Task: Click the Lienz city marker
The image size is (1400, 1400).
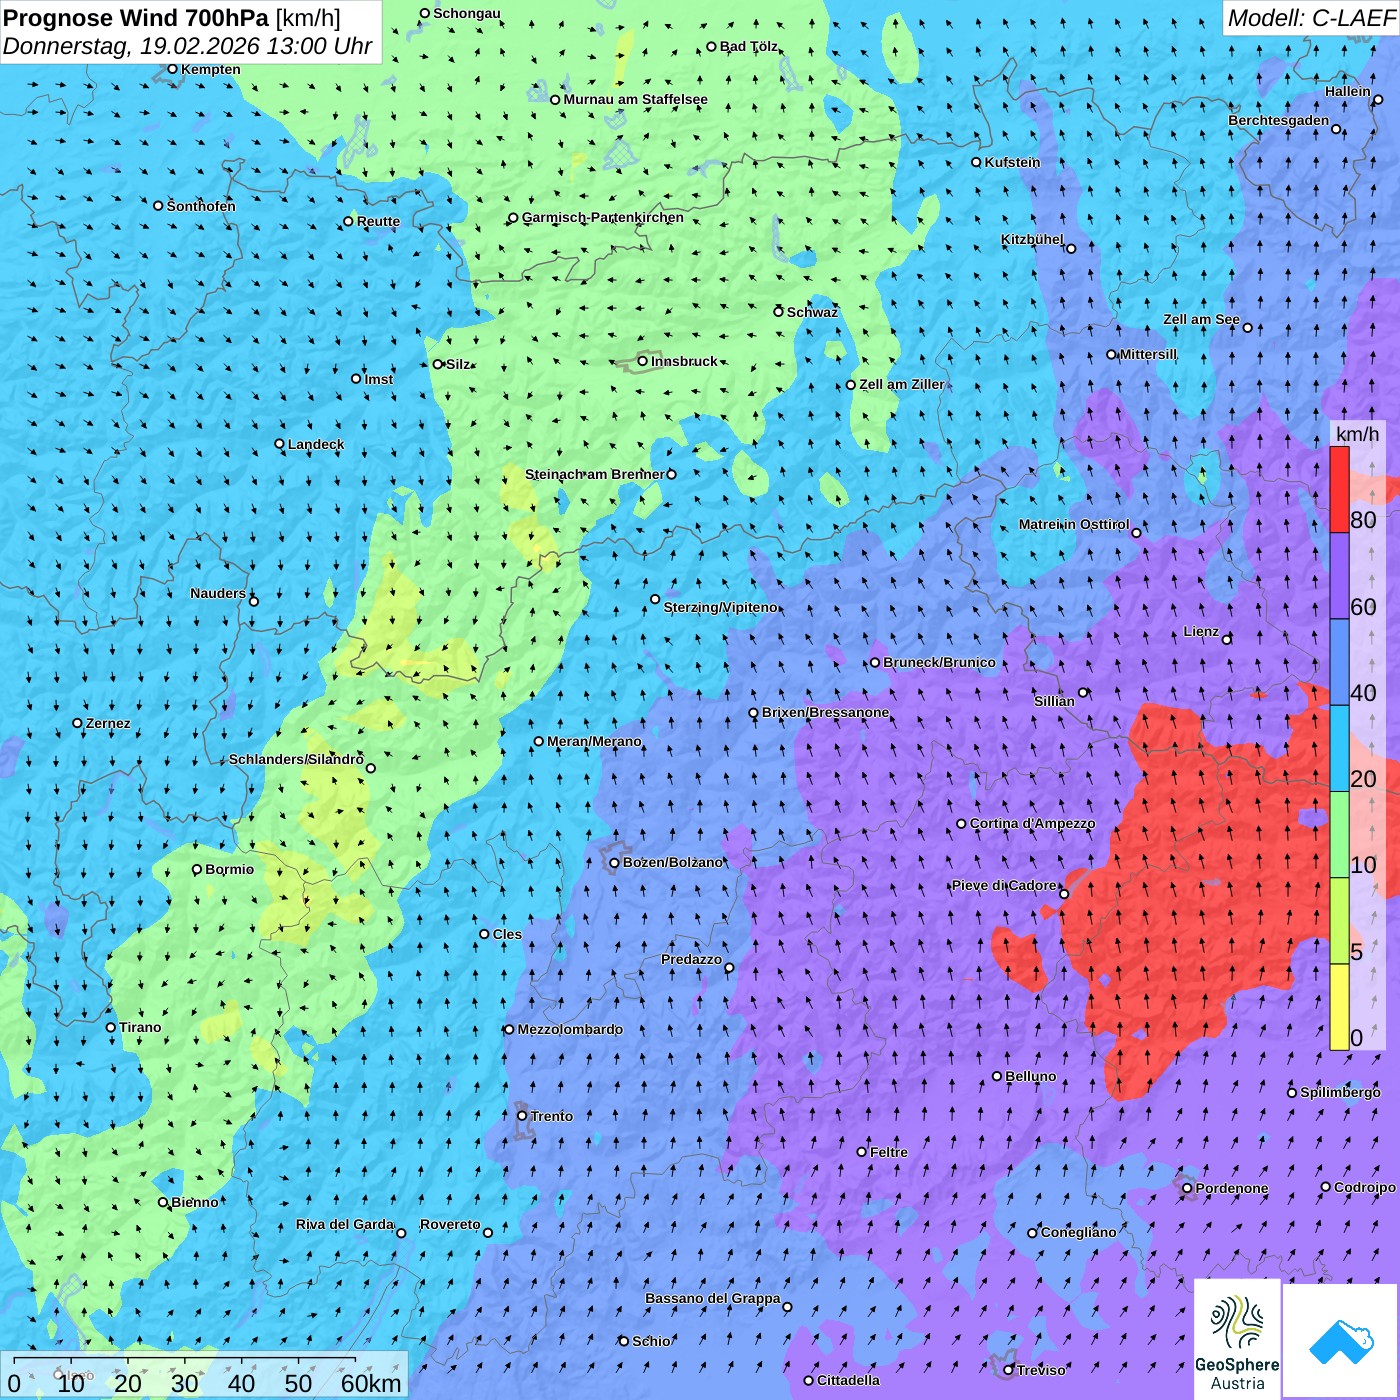Action: tap(1227, 639)
